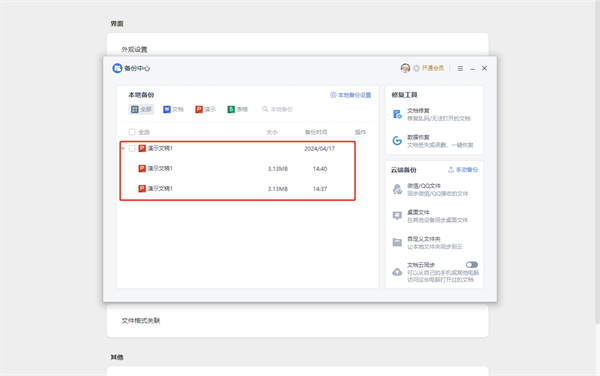This screenshot has height=376, width=600.
Task: Click the 文档云同步 cloud upload icon
Action: 397,272
